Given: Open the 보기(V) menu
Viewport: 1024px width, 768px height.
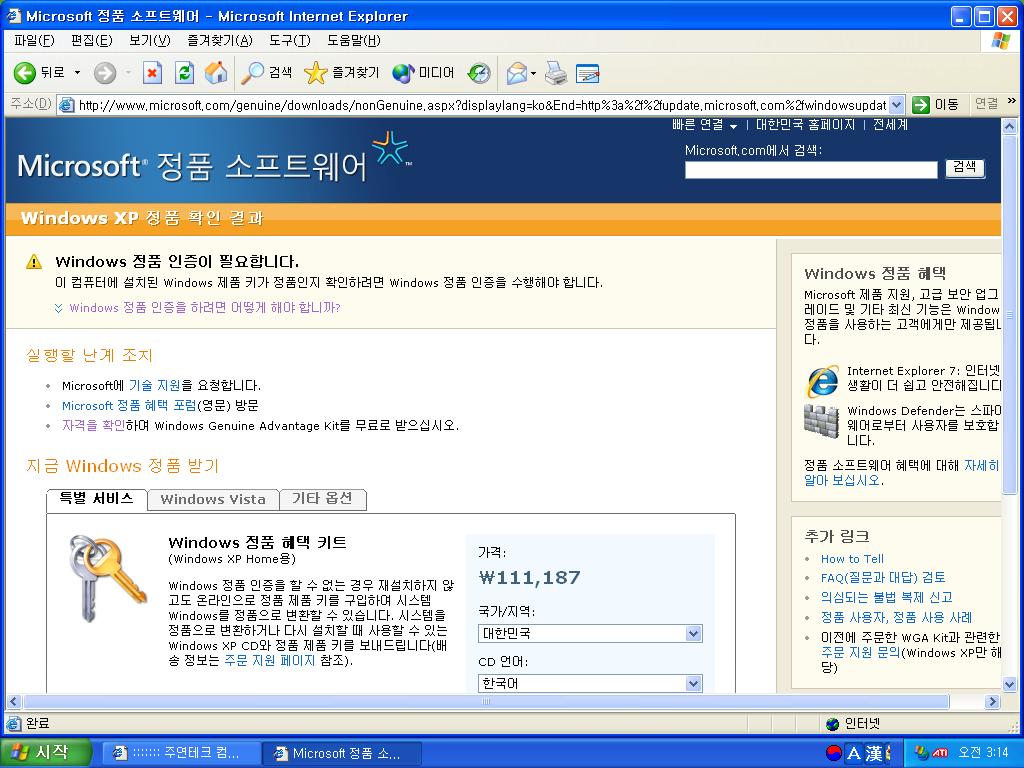Looking at the screenshot, I should pos(150,40).
